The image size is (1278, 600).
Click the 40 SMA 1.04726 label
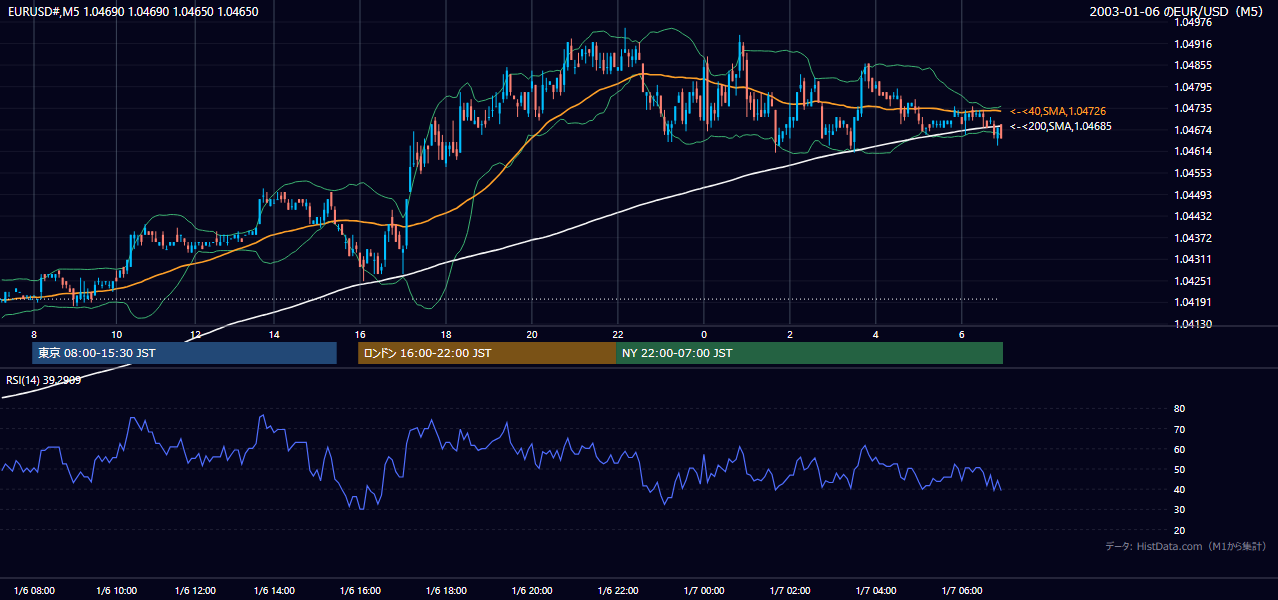point(1058,111)
